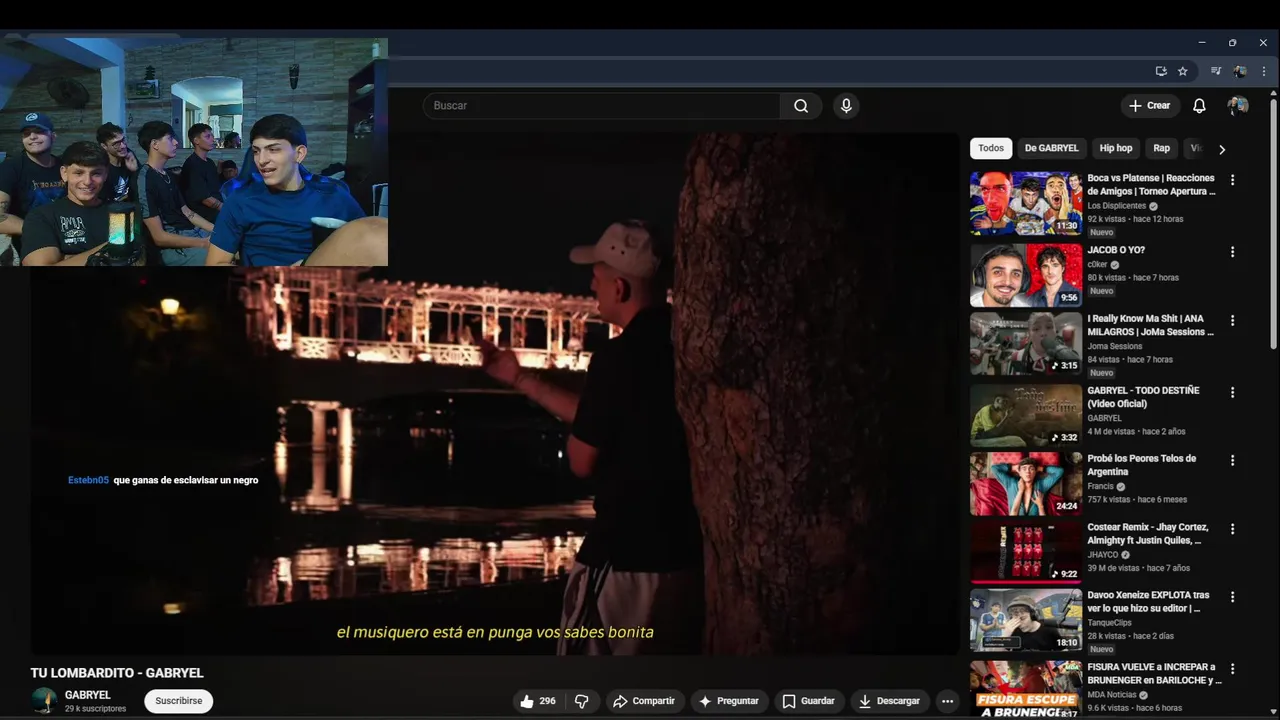Open YouTube account avatar menu
Screen dimensions: 1280x720
1238,106
